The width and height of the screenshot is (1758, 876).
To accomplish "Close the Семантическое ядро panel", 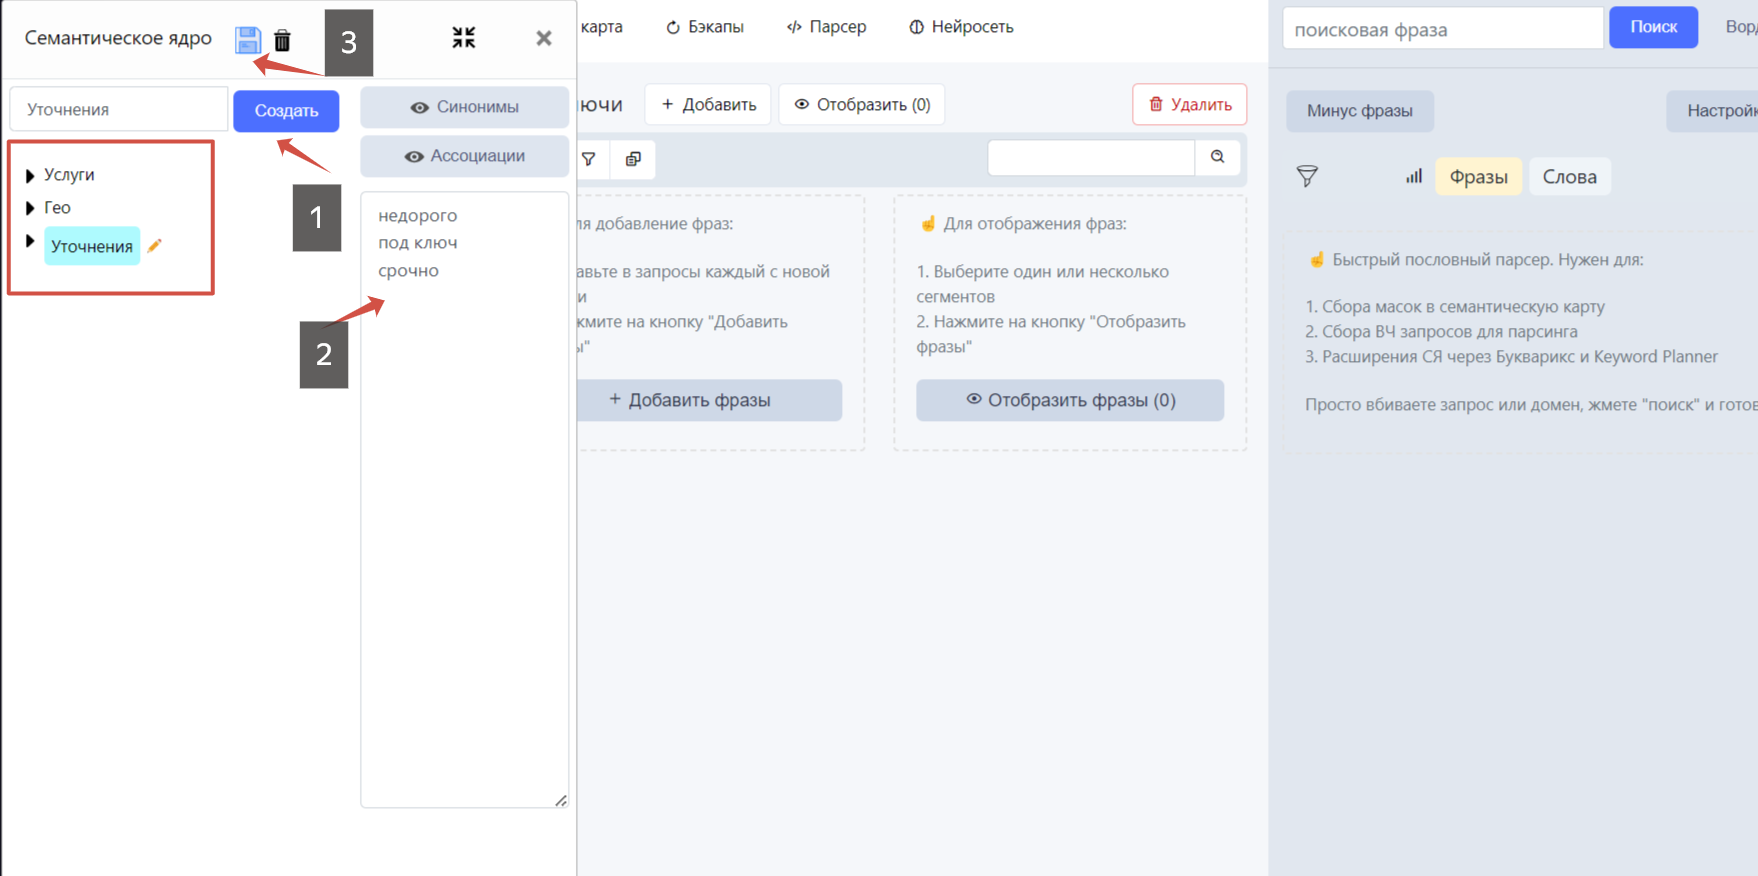I will tap(544, 38).
